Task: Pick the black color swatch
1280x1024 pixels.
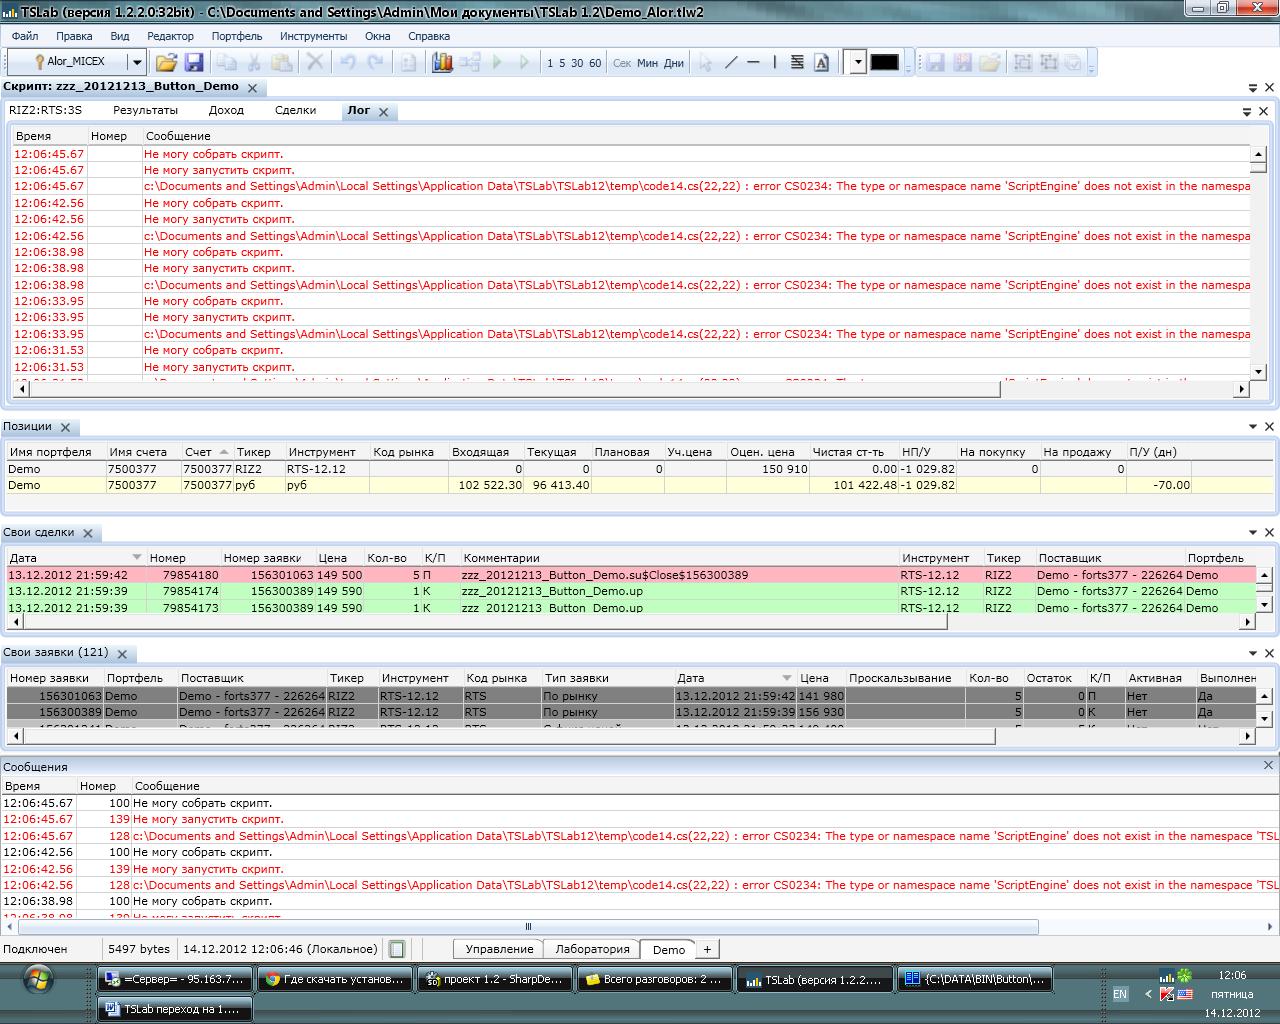Action: click(884, 62)
